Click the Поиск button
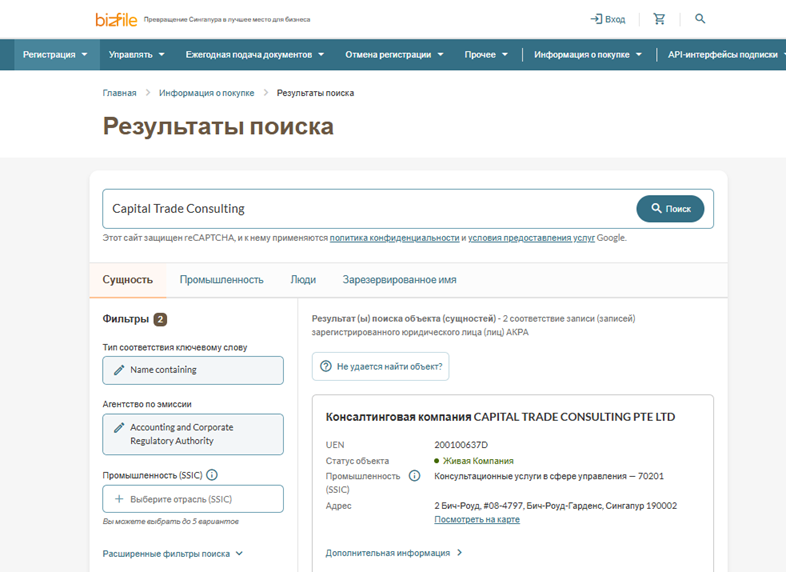786x572 pixels. 670,209
